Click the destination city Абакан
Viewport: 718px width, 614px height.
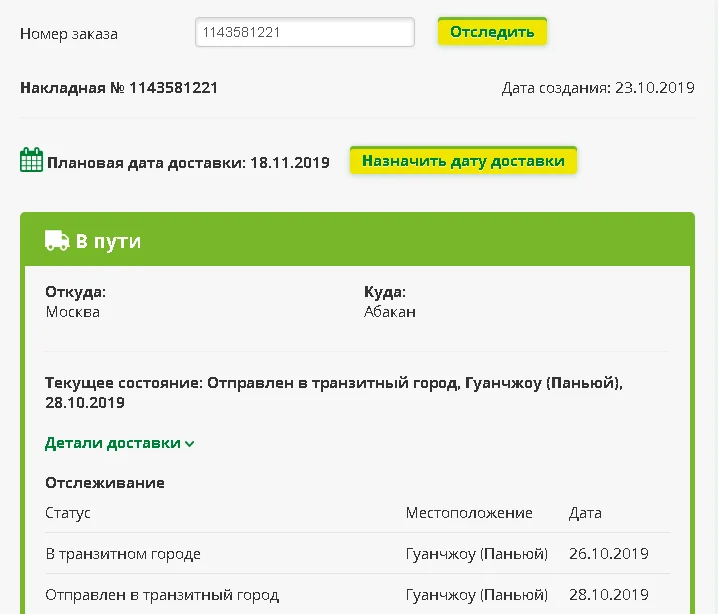(390, 312)
